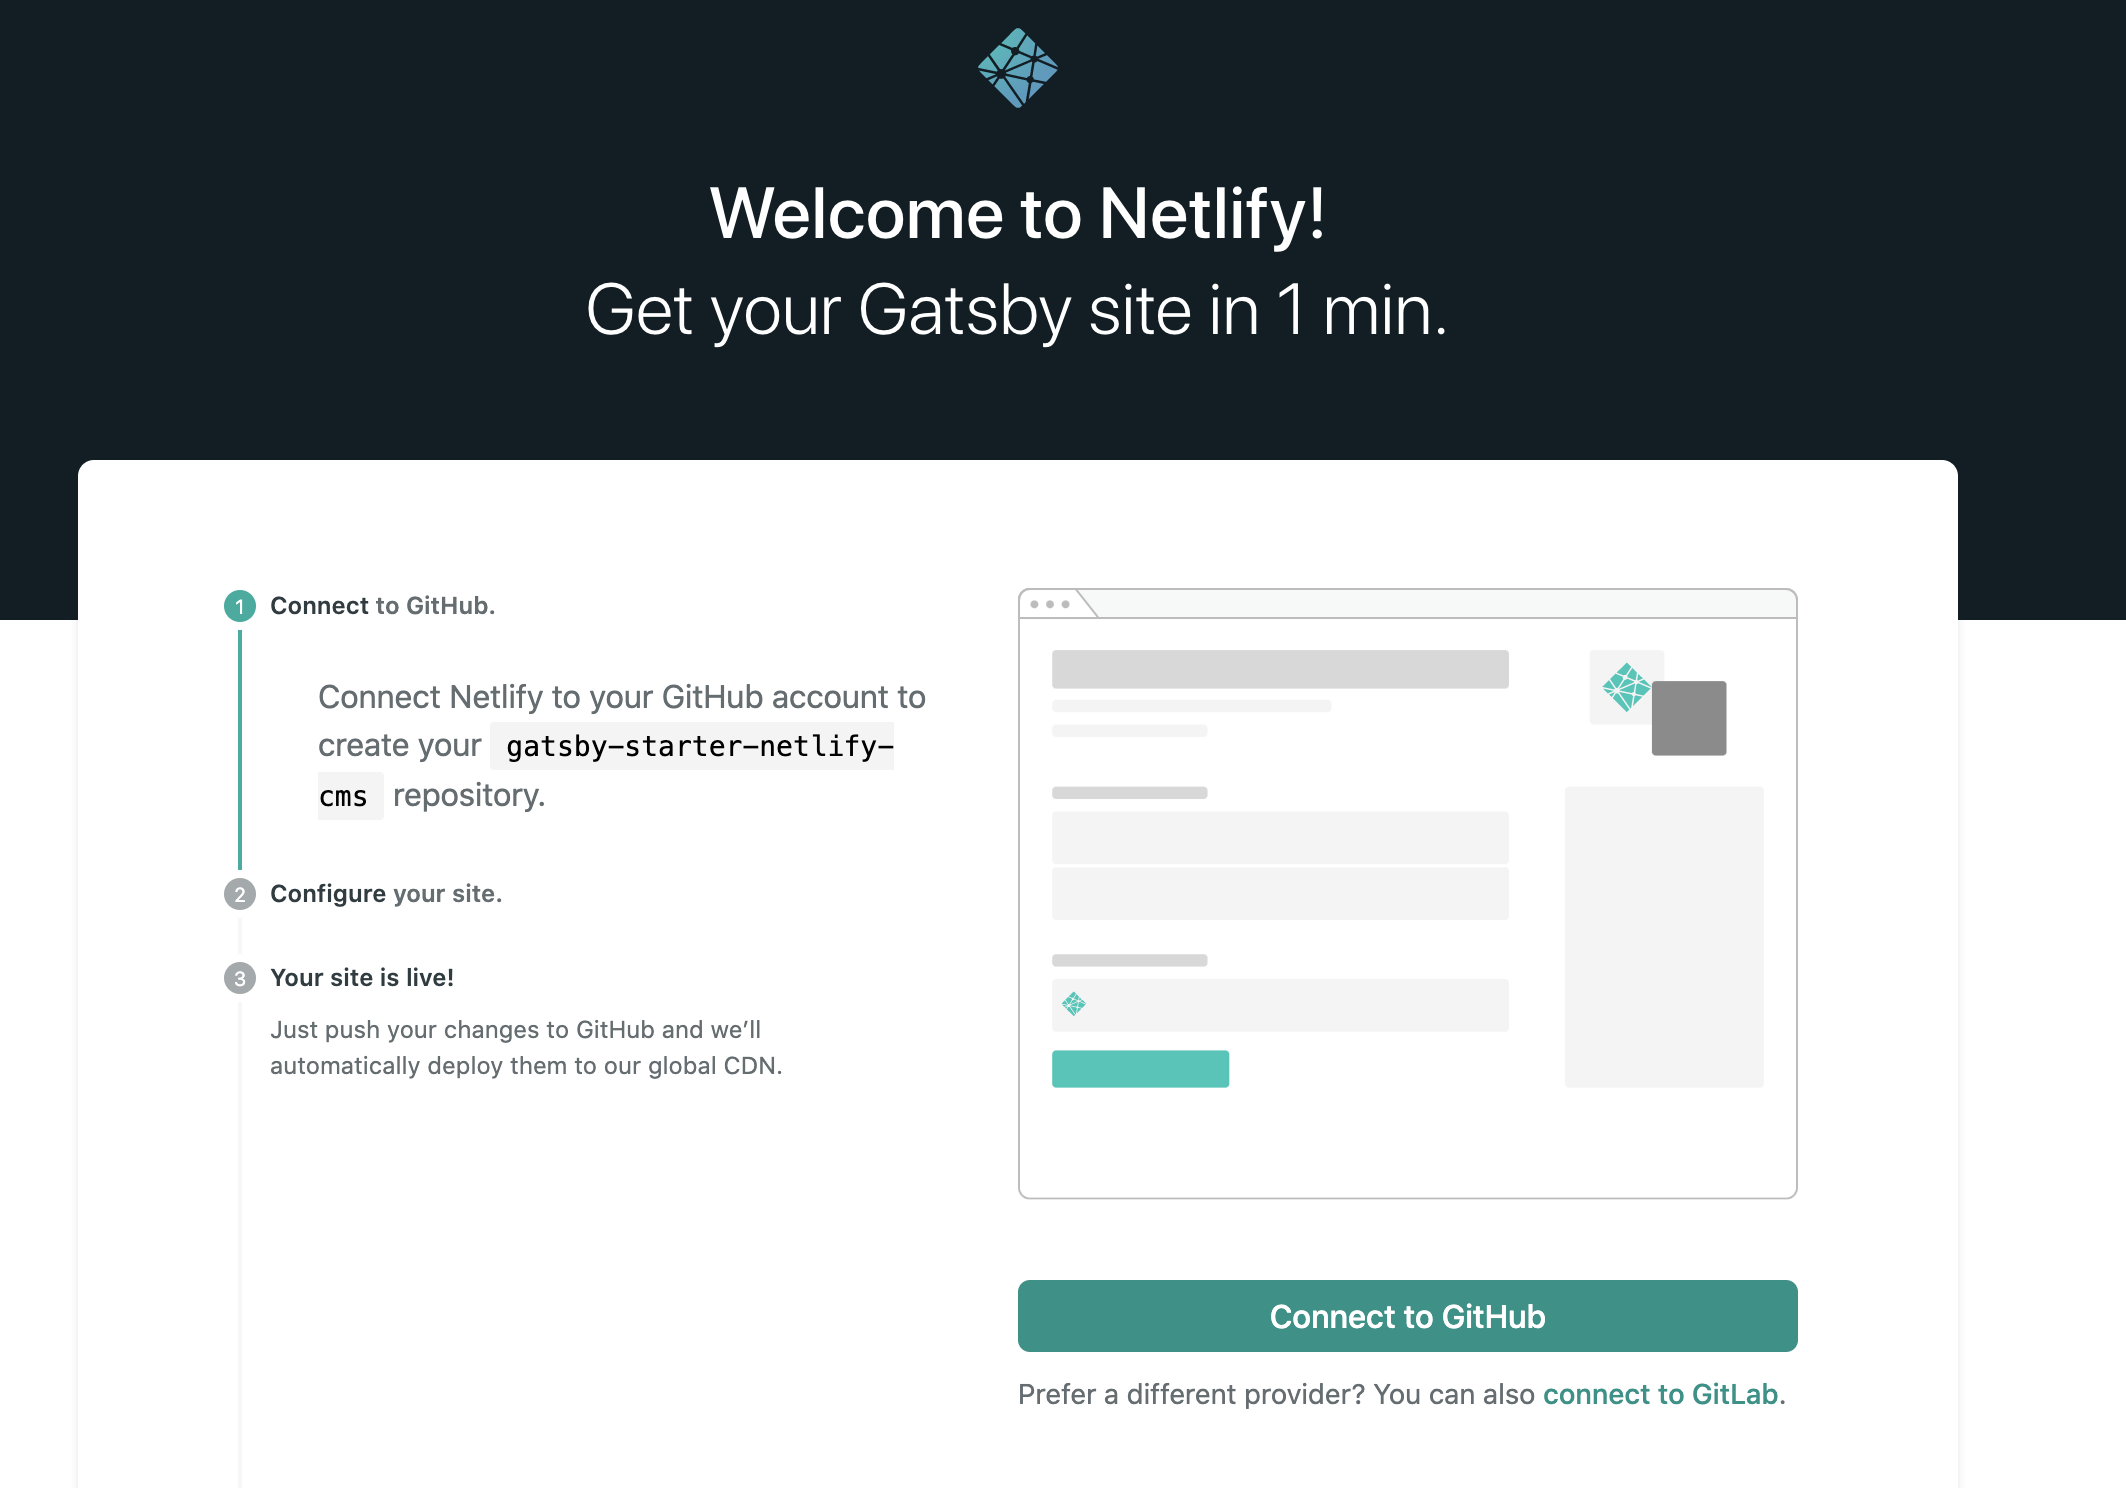
Task: Click the small Netlify icon in form row
Action: point(1073,1005)
